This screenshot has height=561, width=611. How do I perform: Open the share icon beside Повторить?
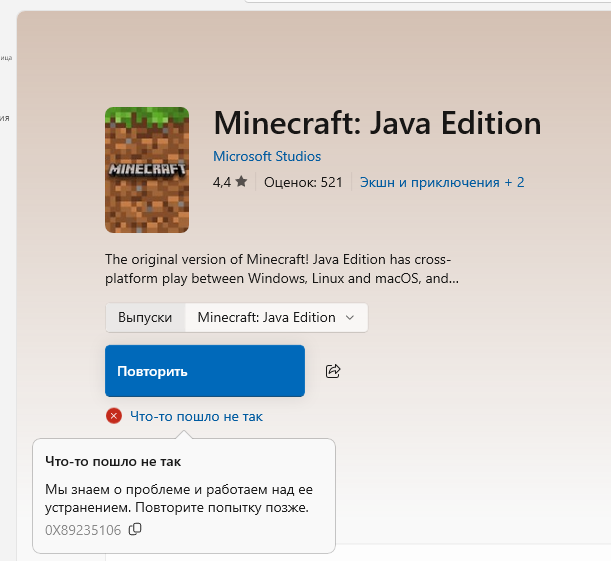(x=333, y=371)
